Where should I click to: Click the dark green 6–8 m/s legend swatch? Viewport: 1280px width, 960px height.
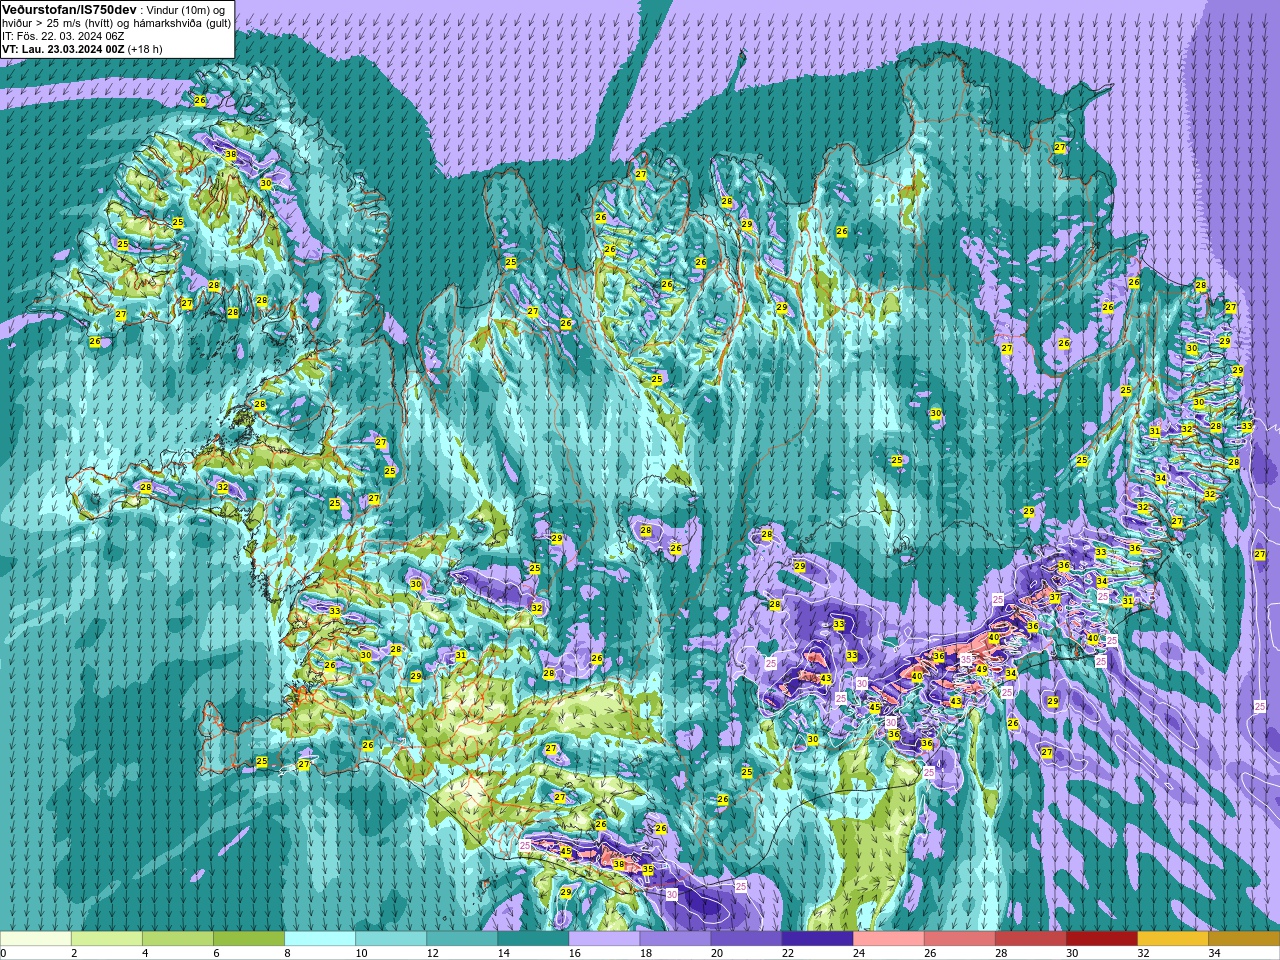(x=249, y=939)
